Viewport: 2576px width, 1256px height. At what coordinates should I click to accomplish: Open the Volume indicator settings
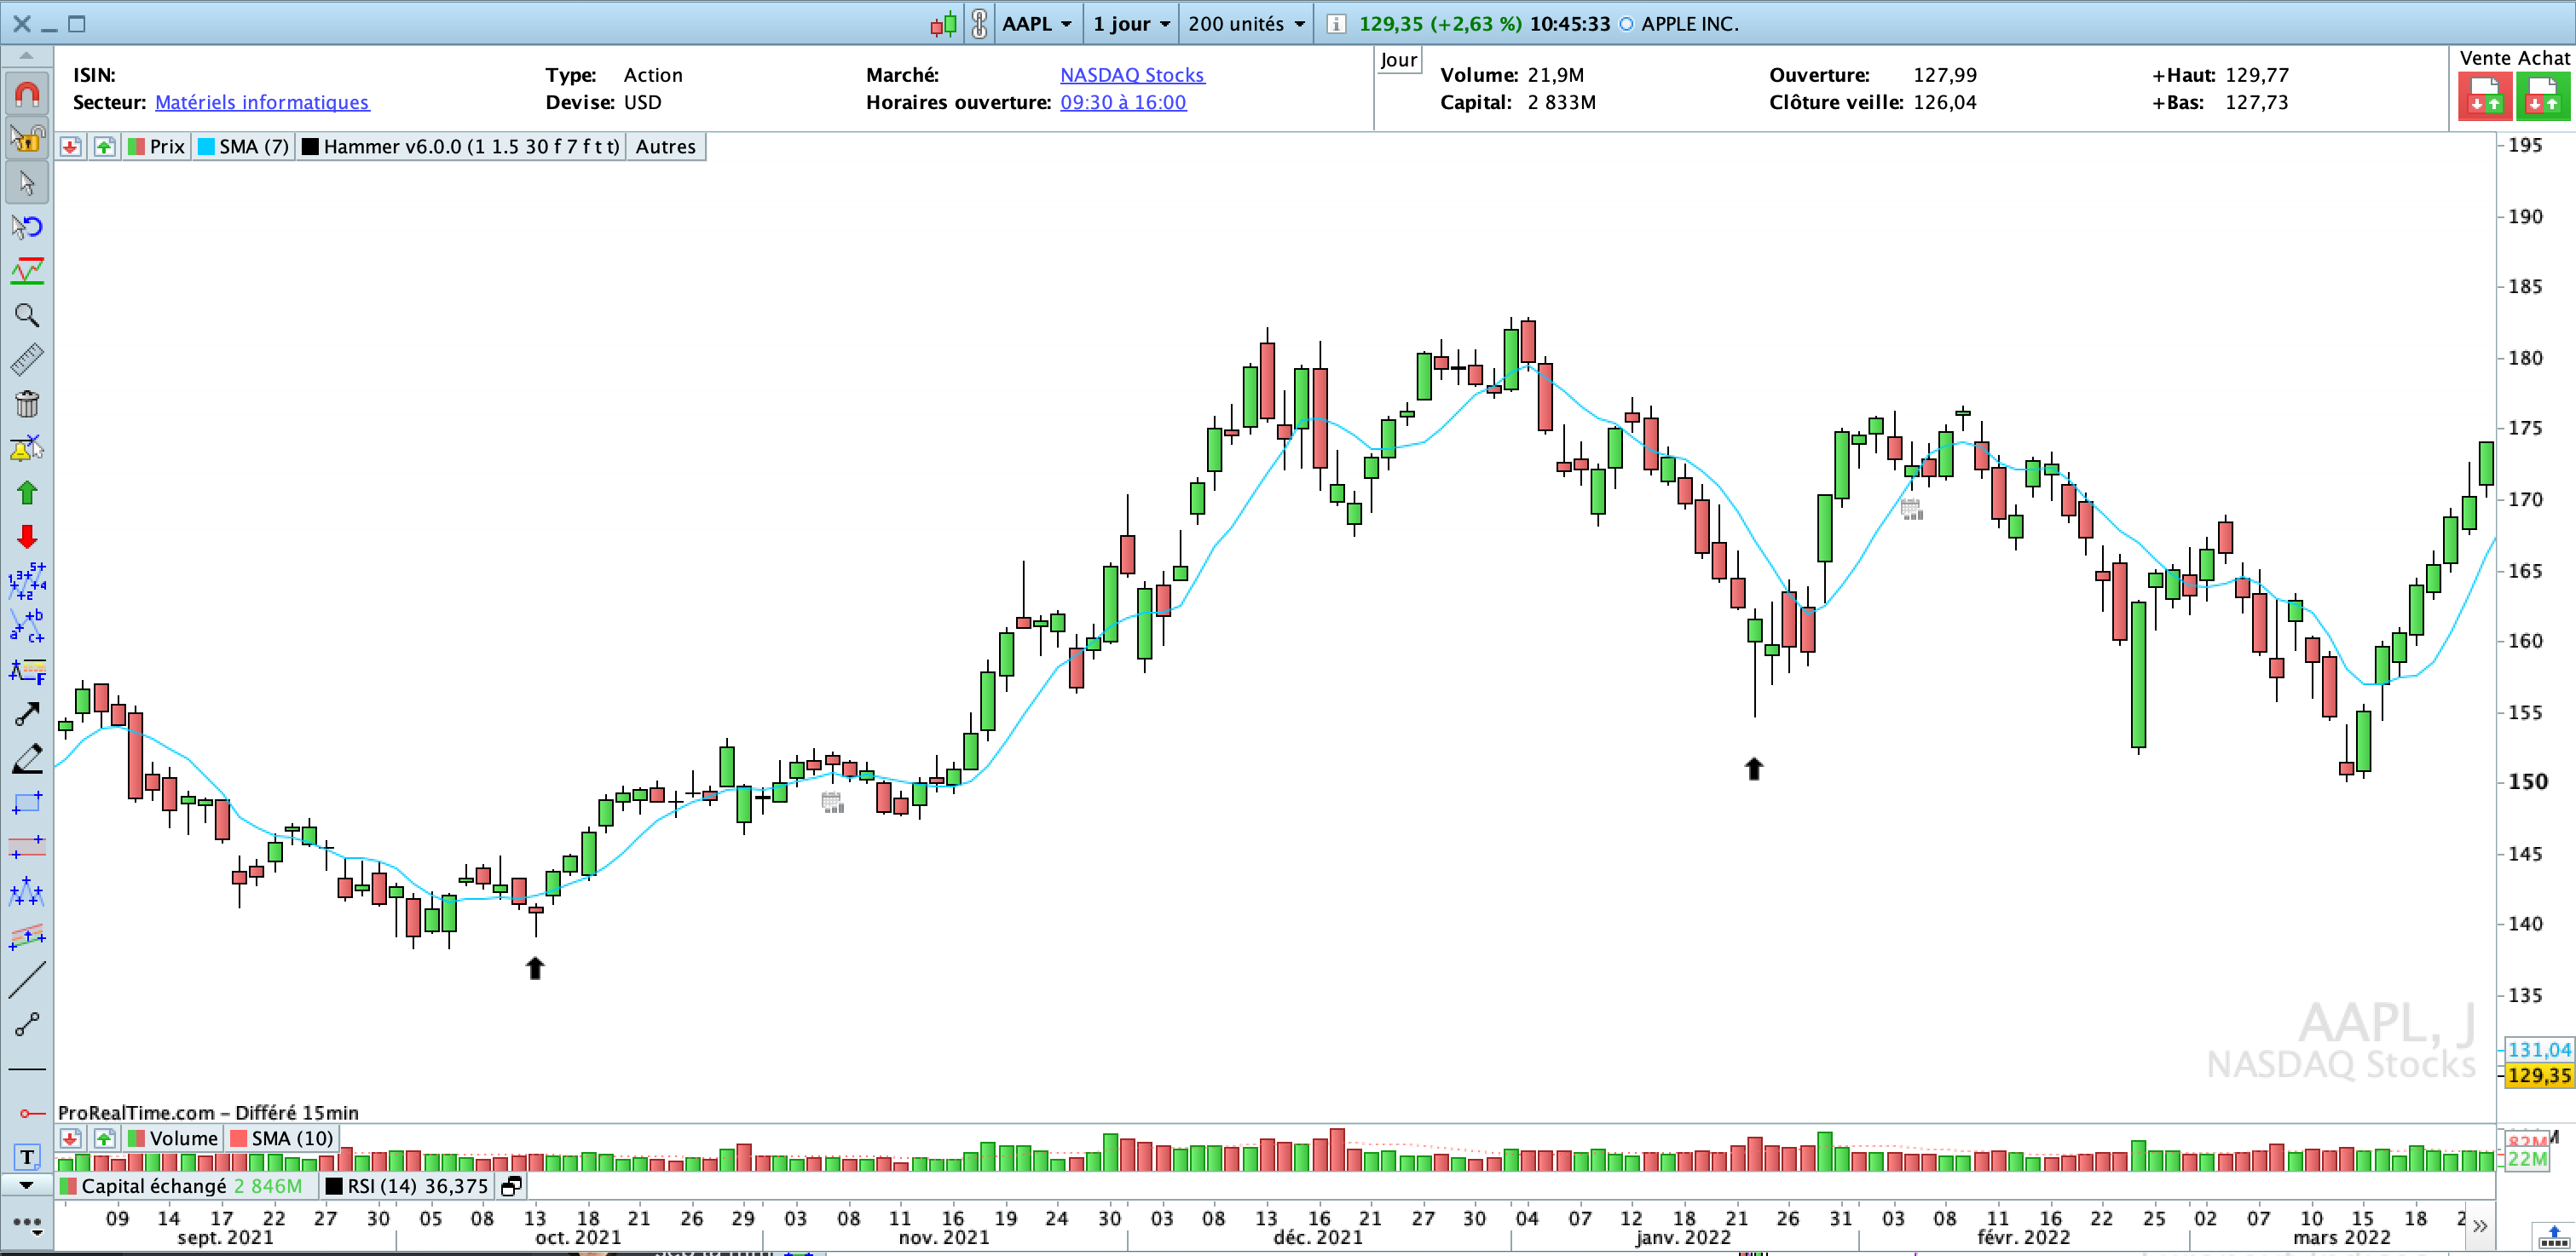173,1139
